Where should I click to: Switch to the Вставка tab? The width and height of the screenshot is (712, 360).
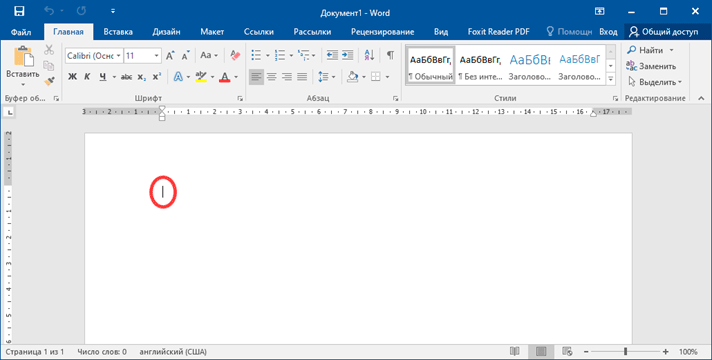(x=118, y=32)
